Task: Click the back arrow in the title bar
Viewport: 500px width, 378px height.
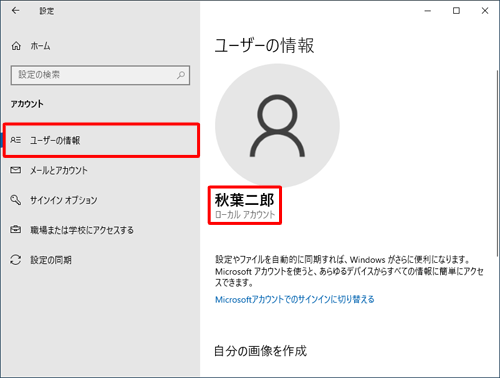Action: [x=15, y=11]
